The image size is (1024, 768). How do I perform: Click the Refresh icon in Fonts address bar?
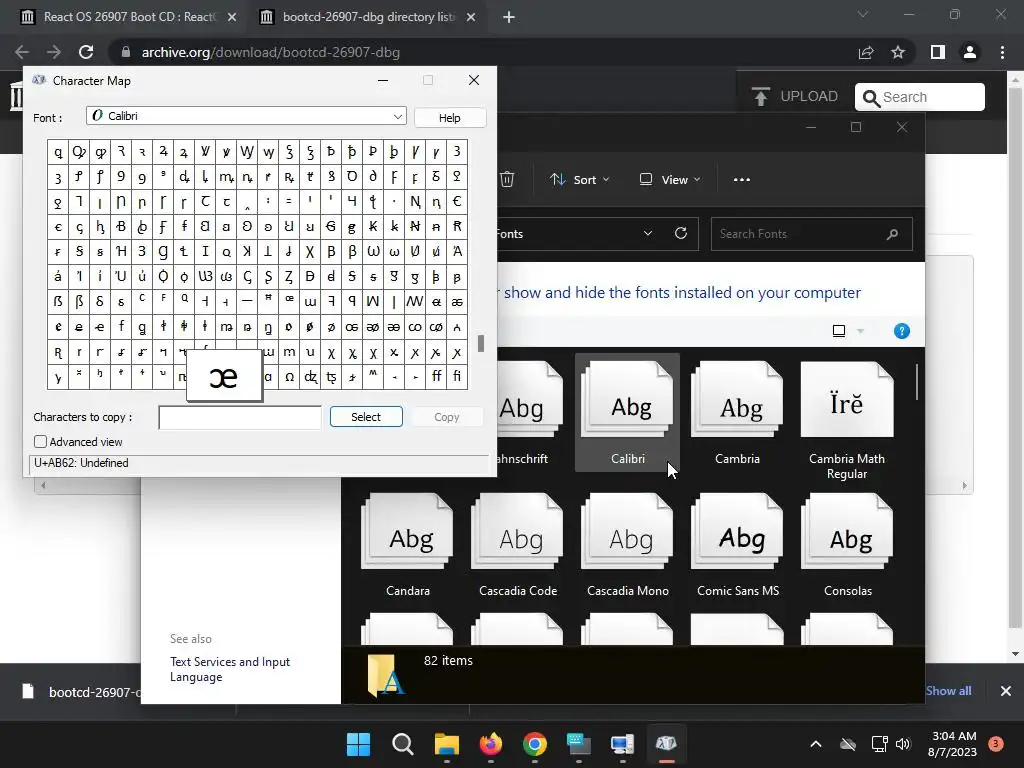pyautogui.click(x=680, y=233)
